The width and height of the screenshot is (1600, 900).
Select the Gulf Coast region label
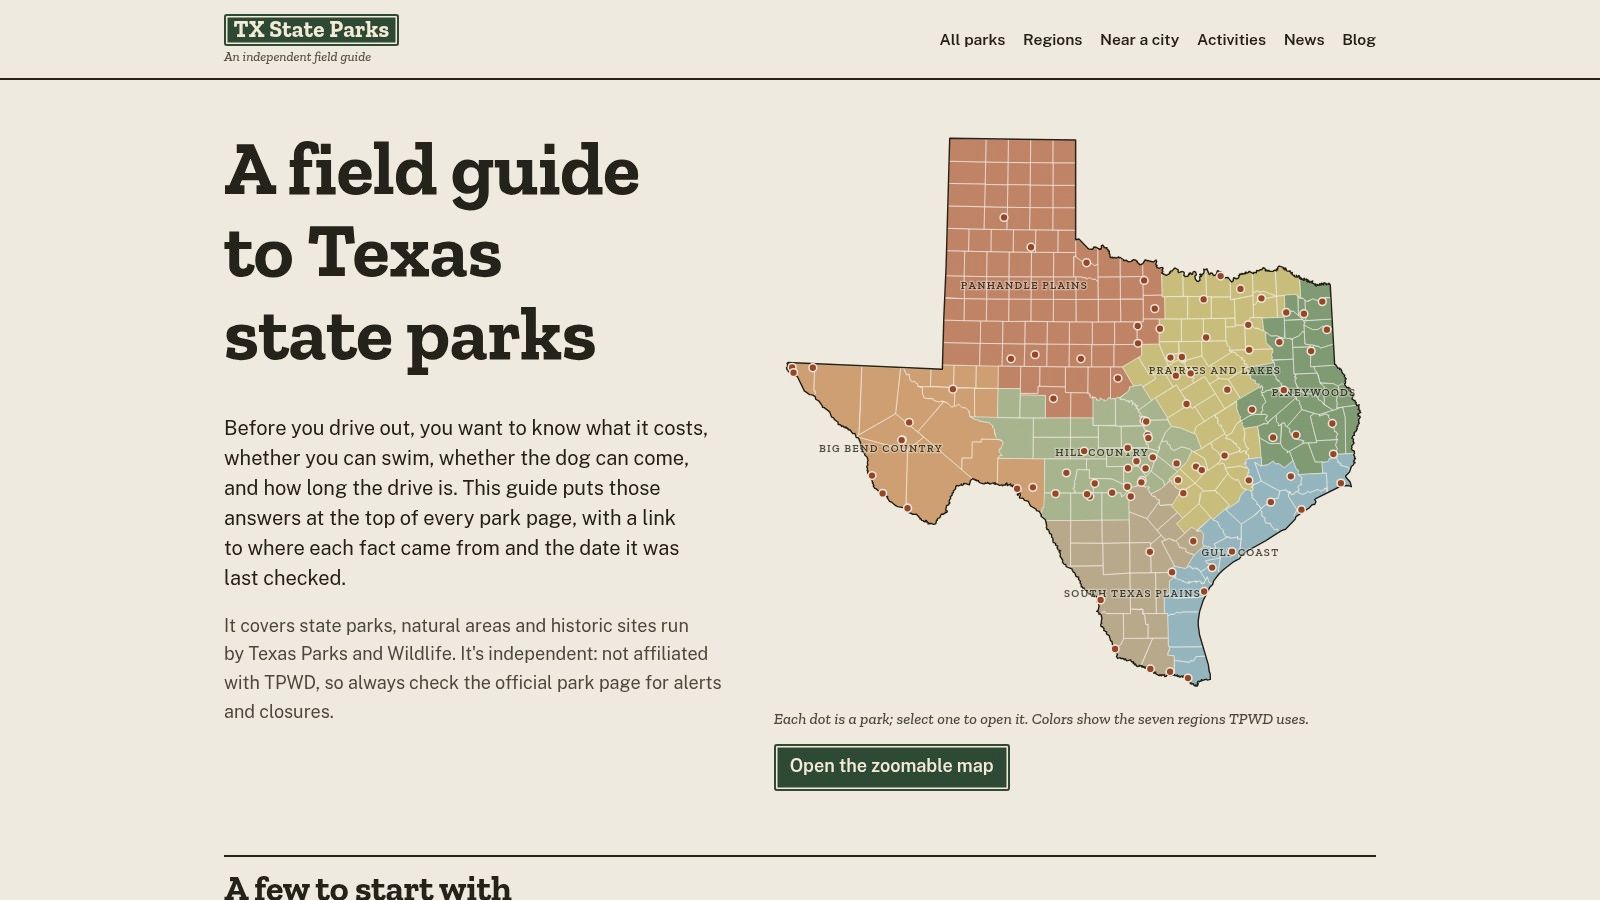click(1240, 553)
